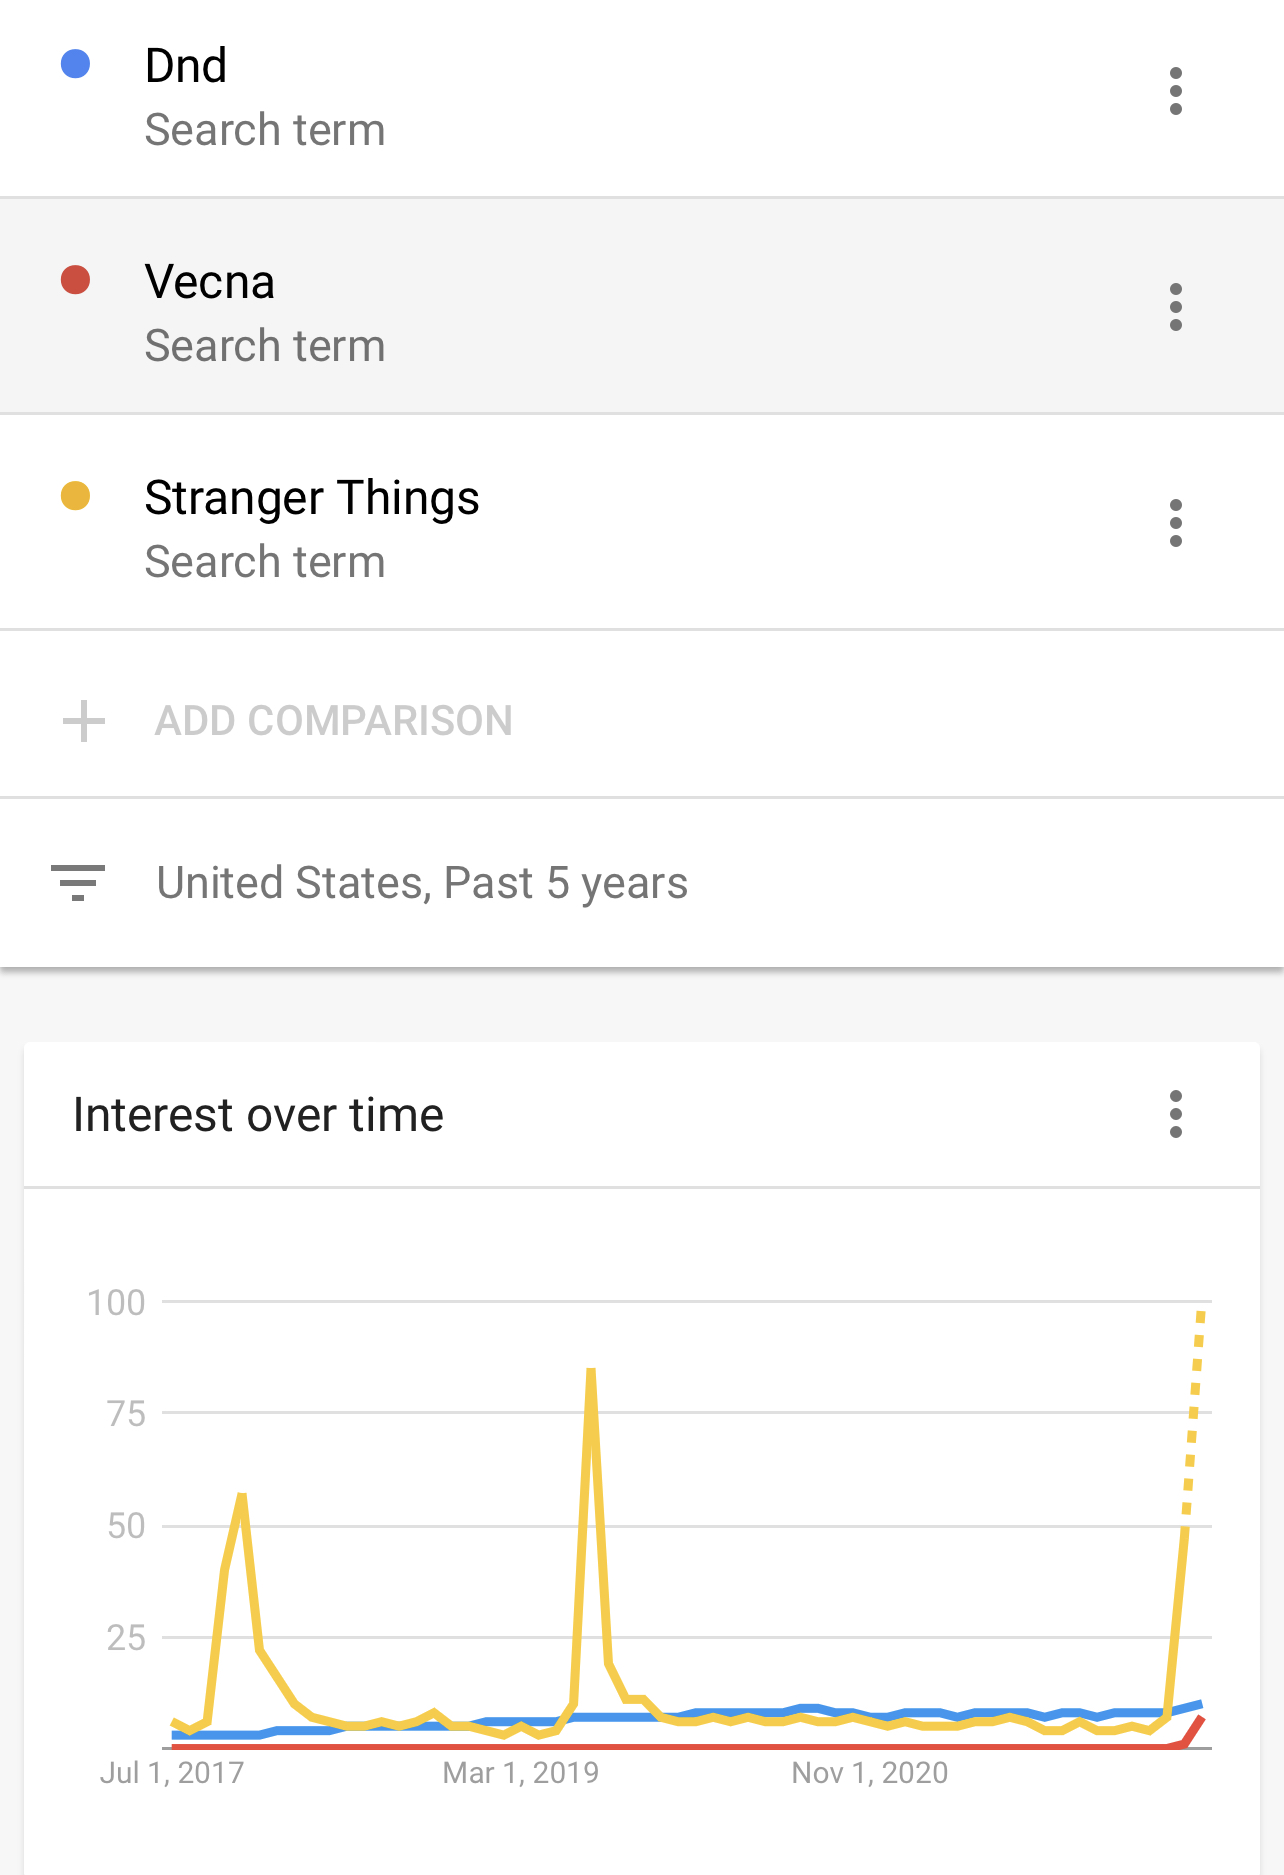1284x1875 pixels.
Task: Click the yellow Stranger Things color dot
Action: 76,496
